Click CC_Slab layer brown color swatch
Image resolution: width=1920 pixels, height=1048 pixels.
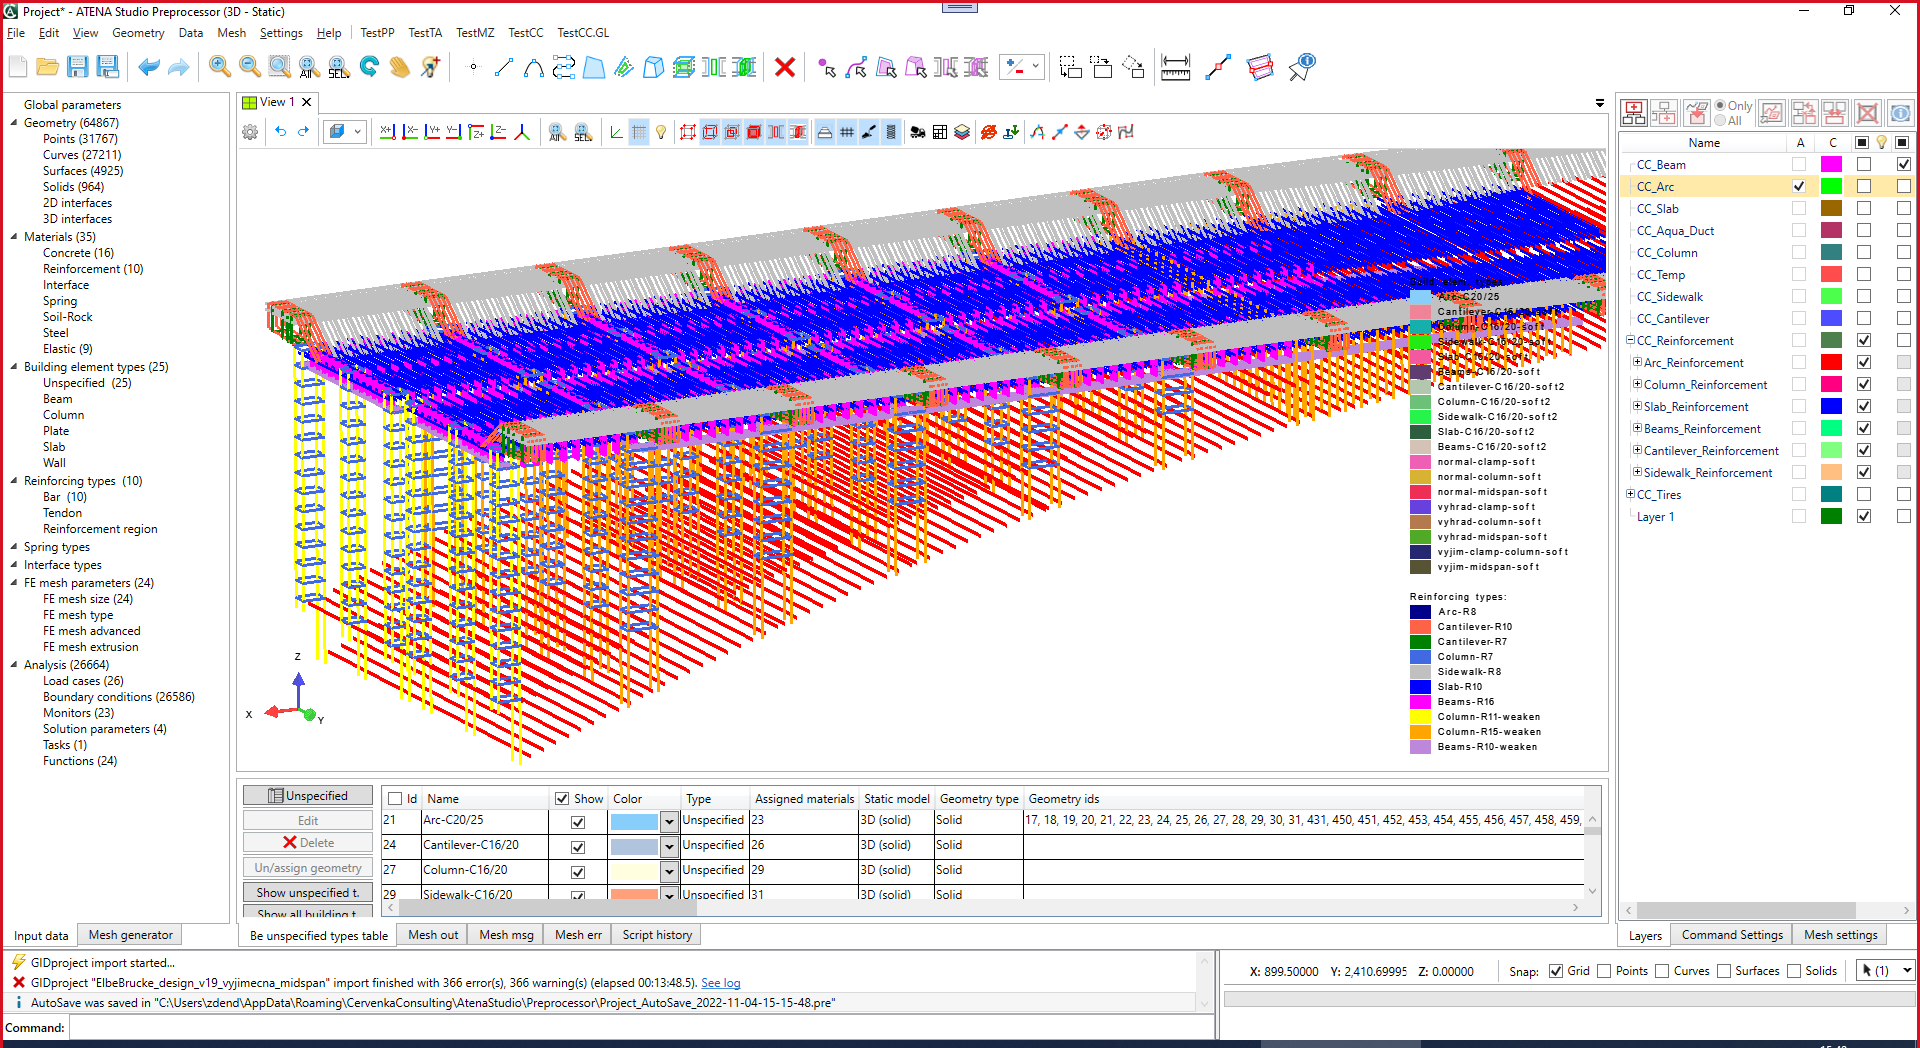click(1831, 208)
